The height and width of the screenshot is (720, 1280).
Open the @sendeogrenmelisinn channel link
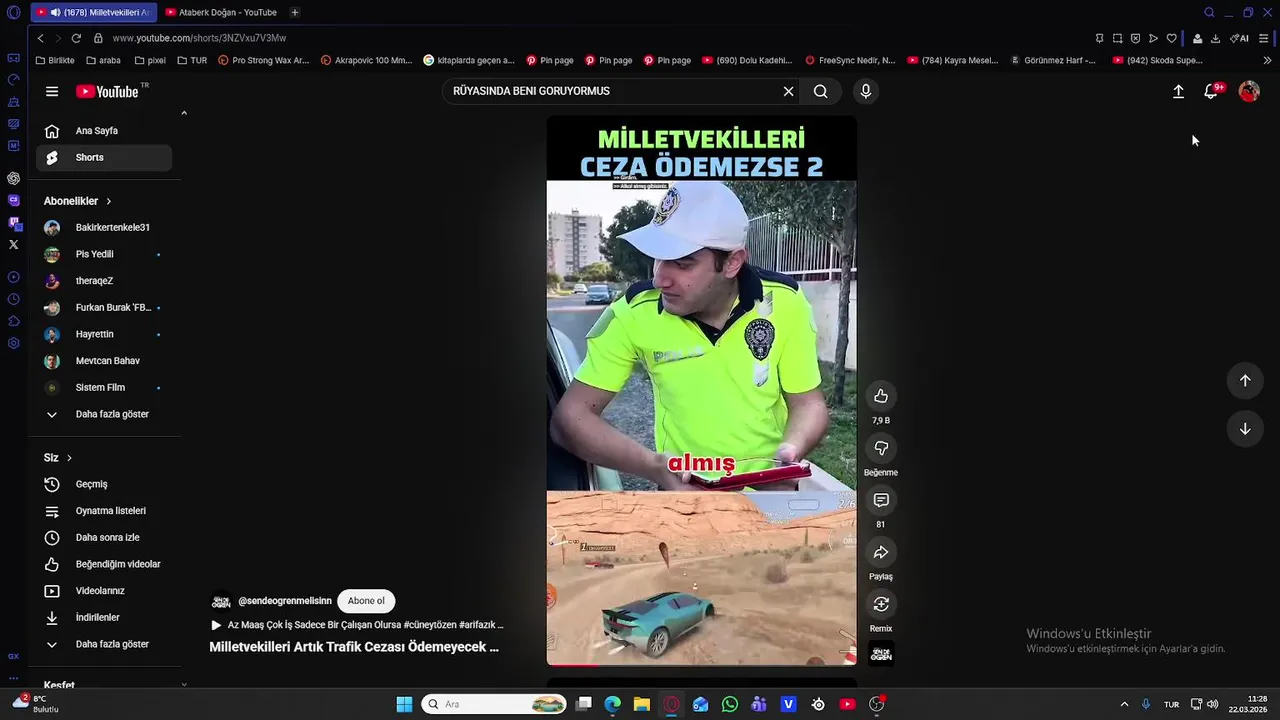point(285,601)
